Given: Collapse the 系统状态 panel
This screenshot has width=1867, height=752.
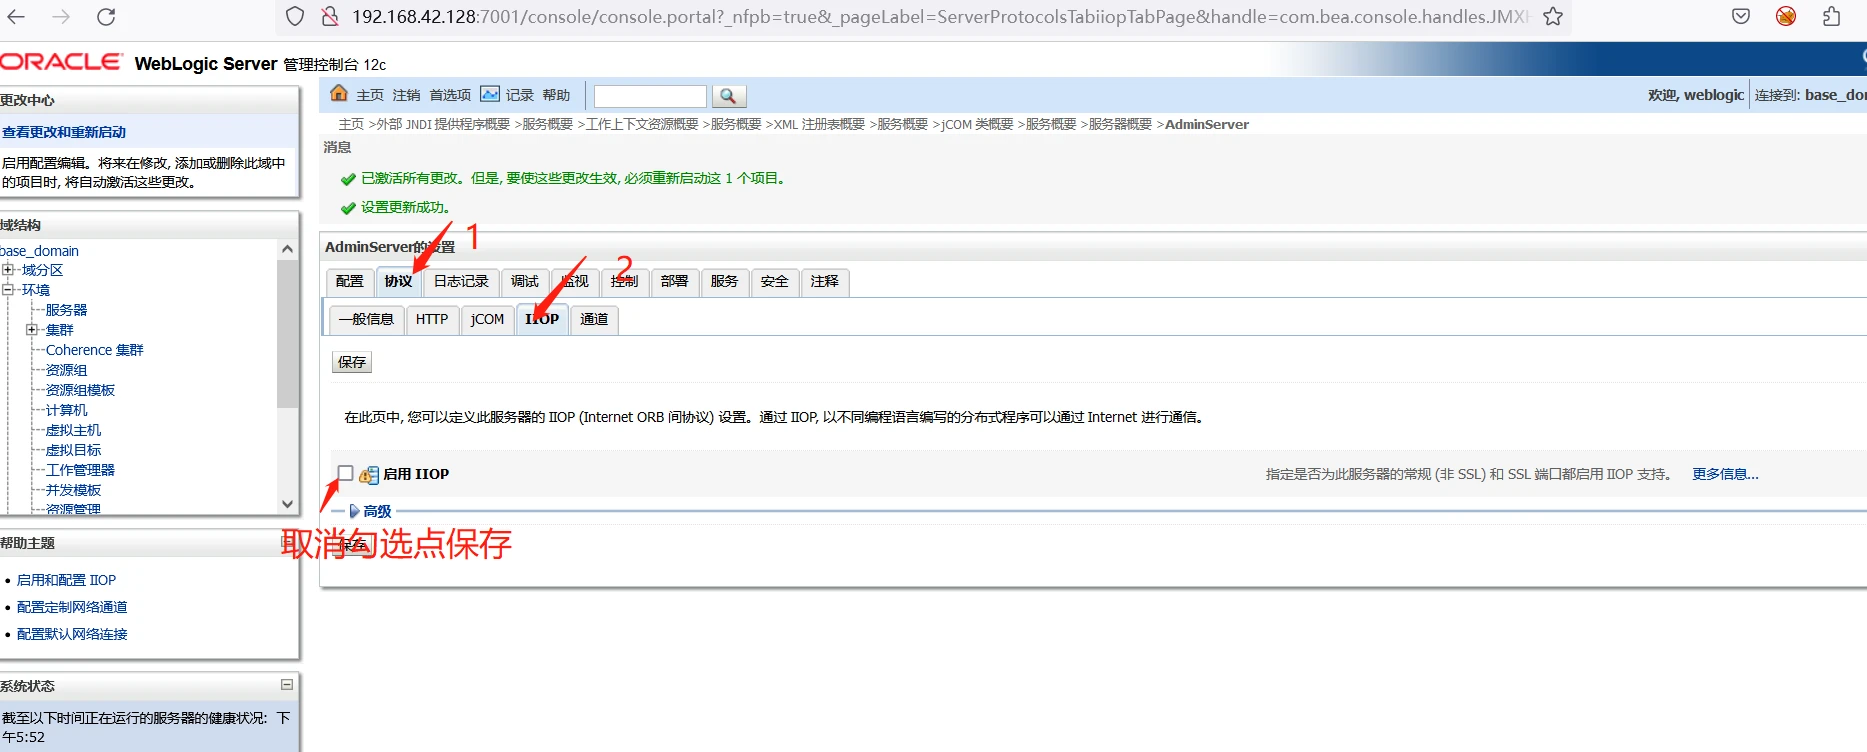Looking at the screenshot, I should [x=287, y=685].
